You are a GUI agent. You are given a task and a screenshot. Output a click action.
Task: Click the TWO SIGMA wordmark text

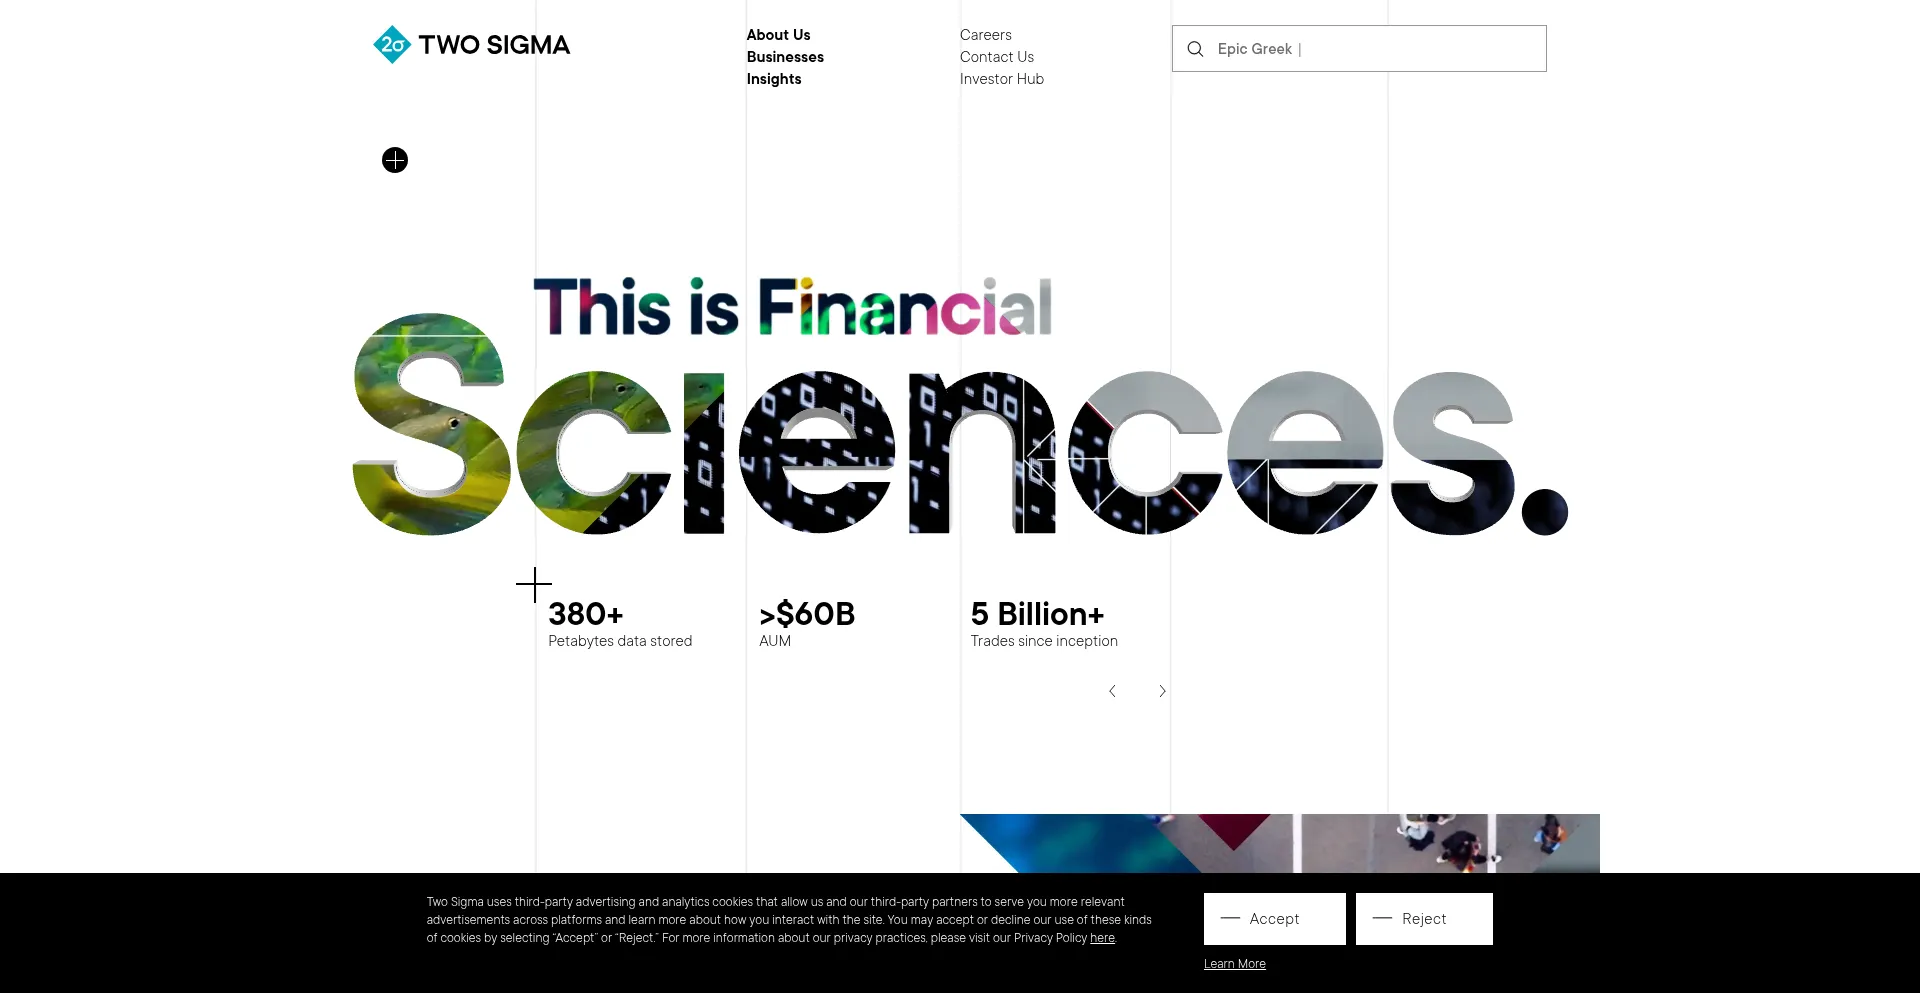tap(494, 45)
